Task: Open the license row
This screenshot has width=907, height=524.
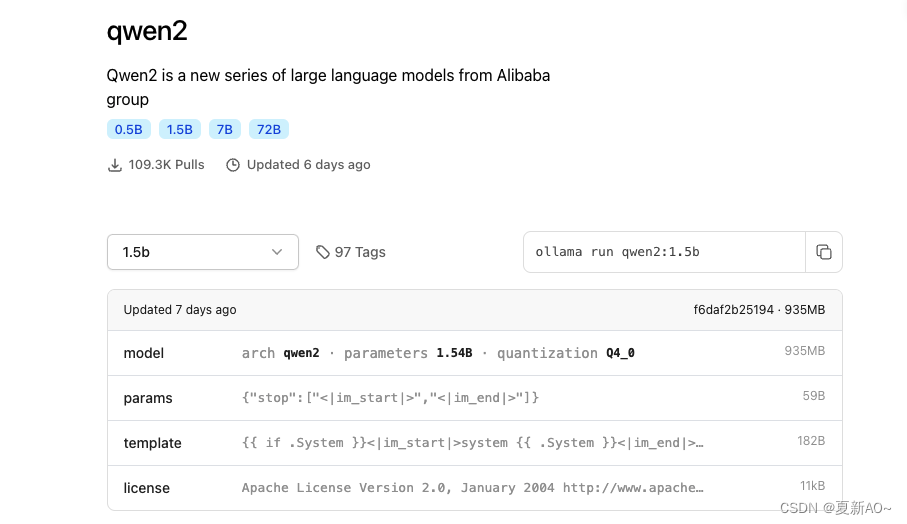Action: (x=474, y=488)
